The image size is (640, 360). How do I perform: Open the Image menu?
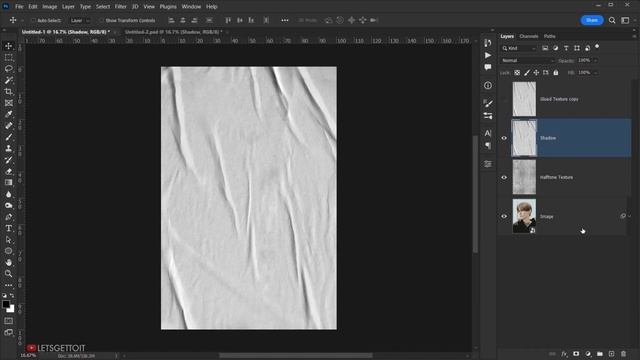50,7
